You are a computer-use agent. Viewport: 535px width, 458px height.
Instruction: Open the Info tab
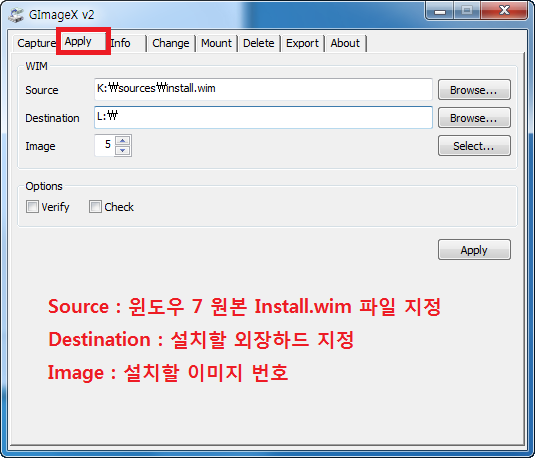tap(126, 43)
